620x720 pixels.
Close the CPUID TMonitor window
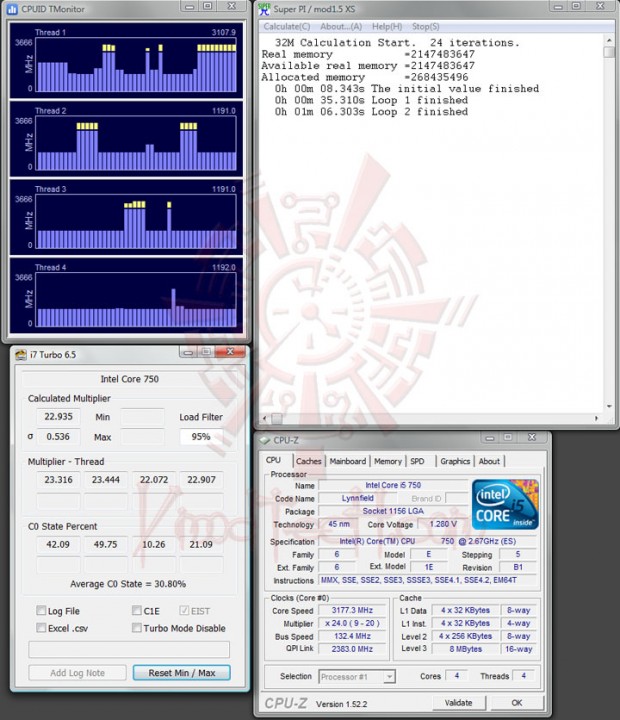(232, 6)
